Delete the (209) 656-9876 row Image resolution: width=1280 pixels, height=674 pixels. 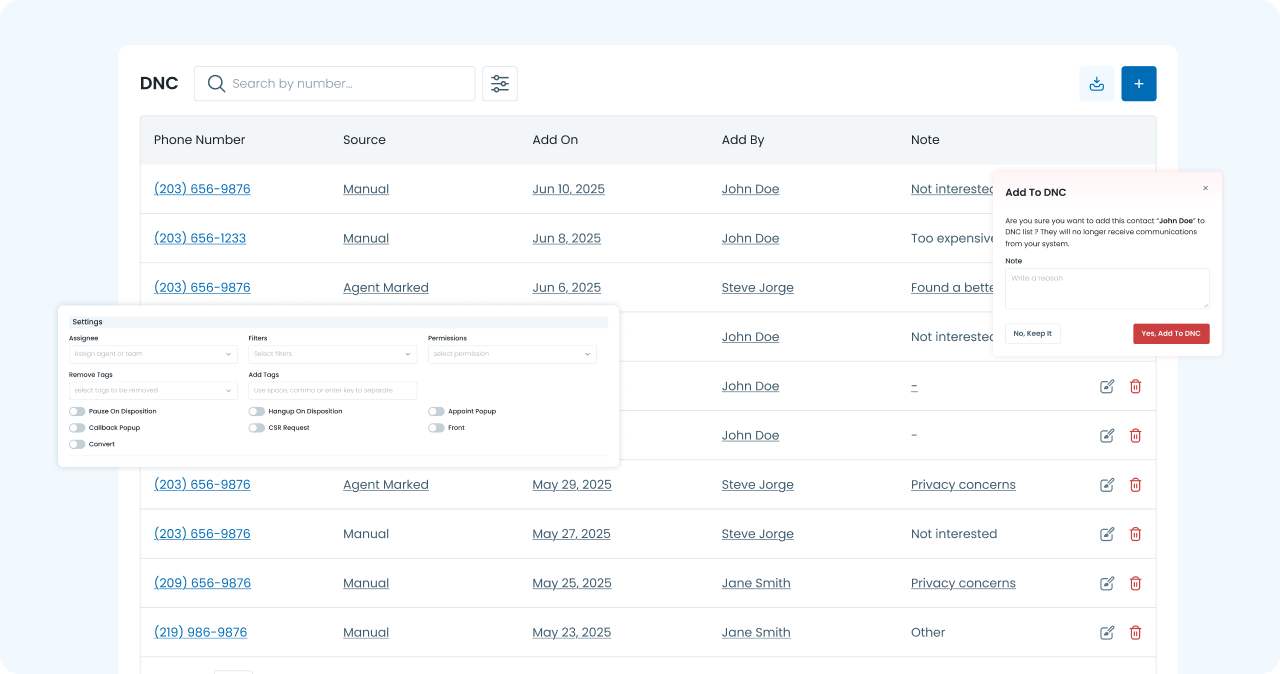1135,583
